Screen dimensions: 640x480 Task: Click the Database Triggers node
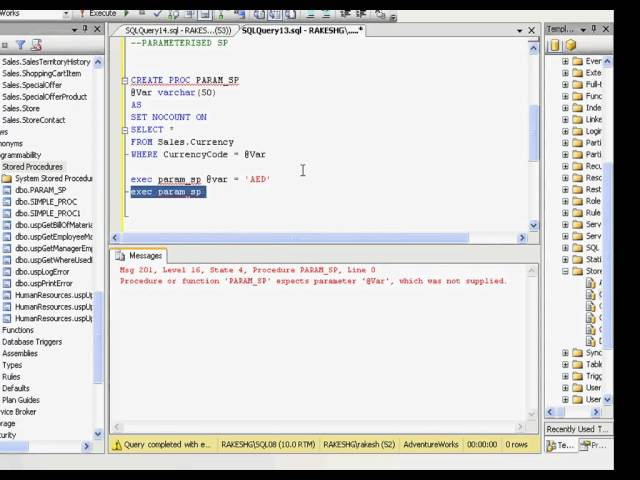32,342
